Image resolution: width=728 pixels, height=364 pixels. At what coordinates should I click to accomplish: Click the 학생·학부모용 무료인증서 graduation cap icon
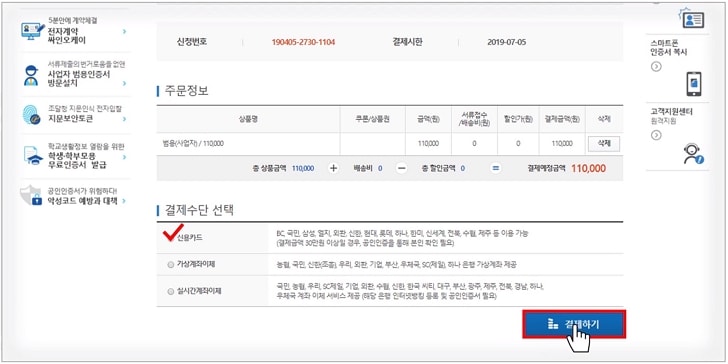[33, 156]
